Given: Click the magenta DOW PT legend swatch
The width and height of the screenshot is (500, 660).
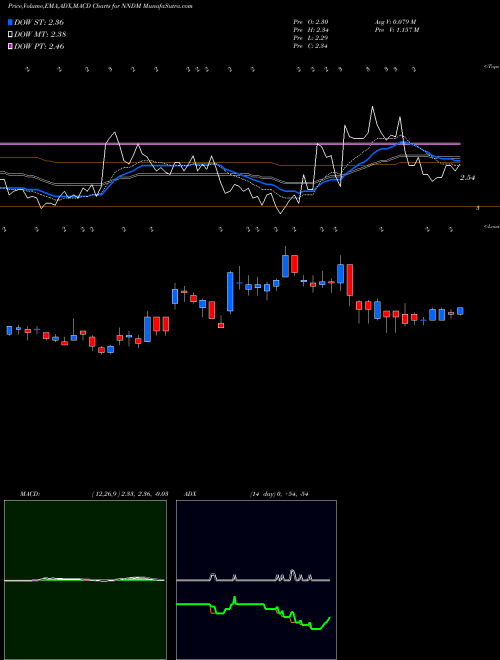Looking at the screenshot, I should 11,46.
